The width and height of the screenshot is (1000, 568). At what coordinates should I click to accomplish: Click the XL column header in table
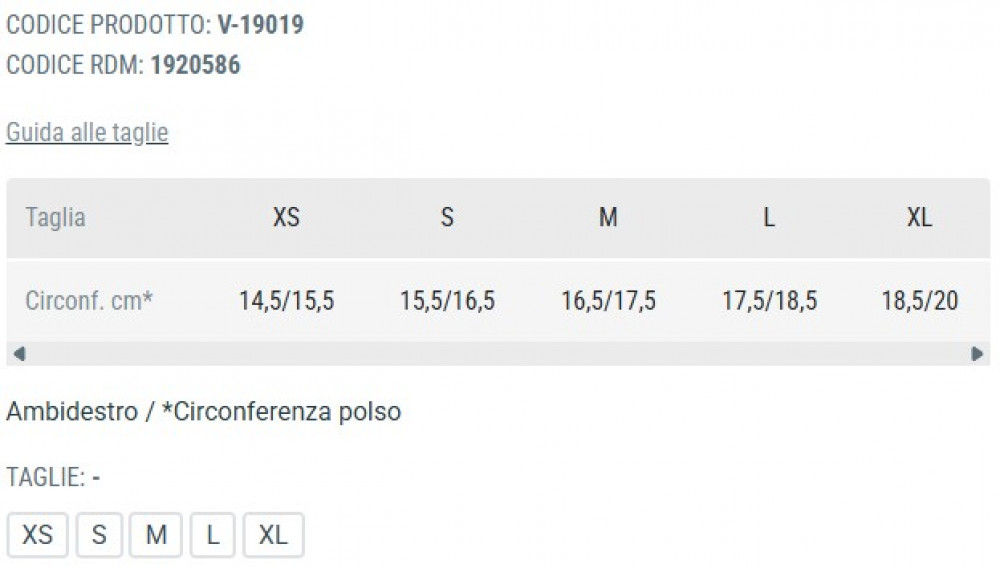tap(919, 218)
